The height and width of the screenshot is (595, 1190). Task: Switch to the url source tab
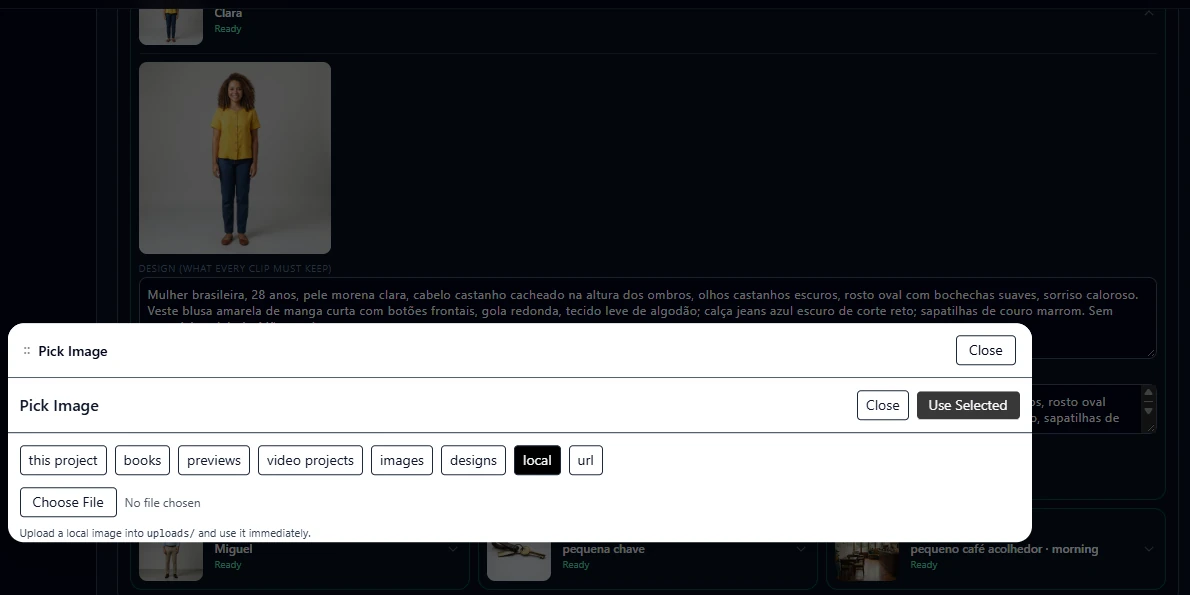(585, 460)
